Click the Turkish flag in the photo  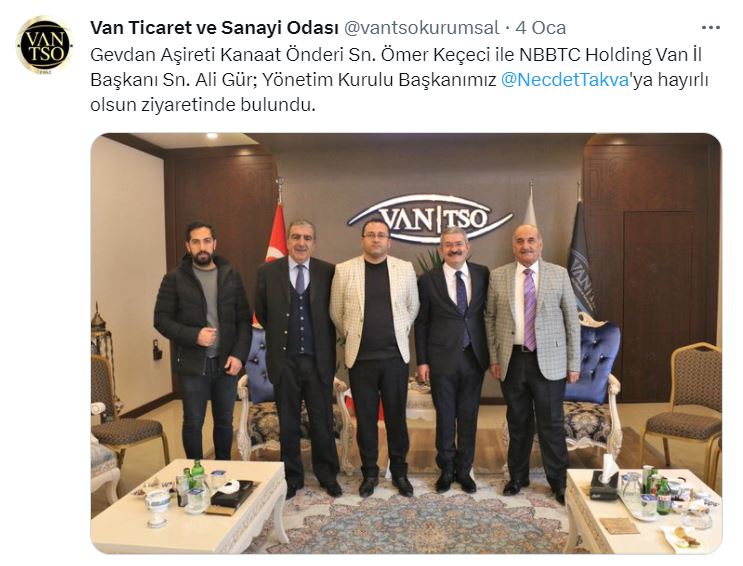tap(277, 237)
